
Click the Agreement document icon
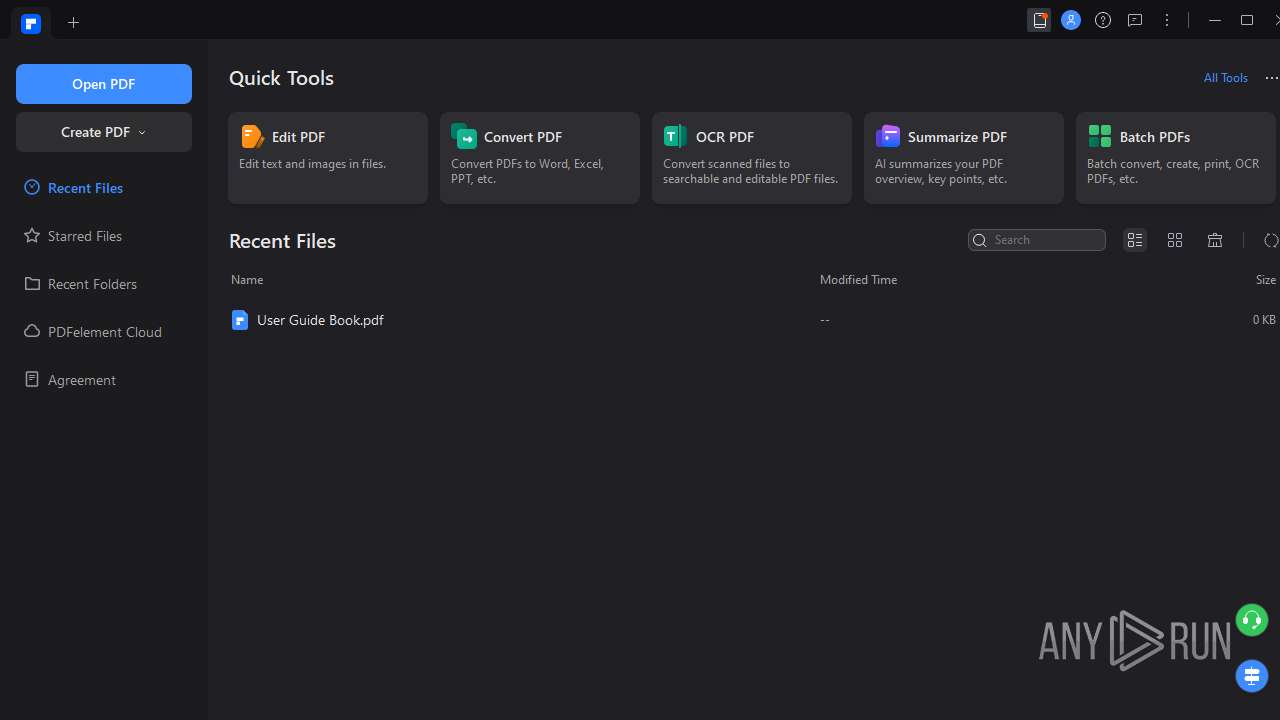coord(32,379)
